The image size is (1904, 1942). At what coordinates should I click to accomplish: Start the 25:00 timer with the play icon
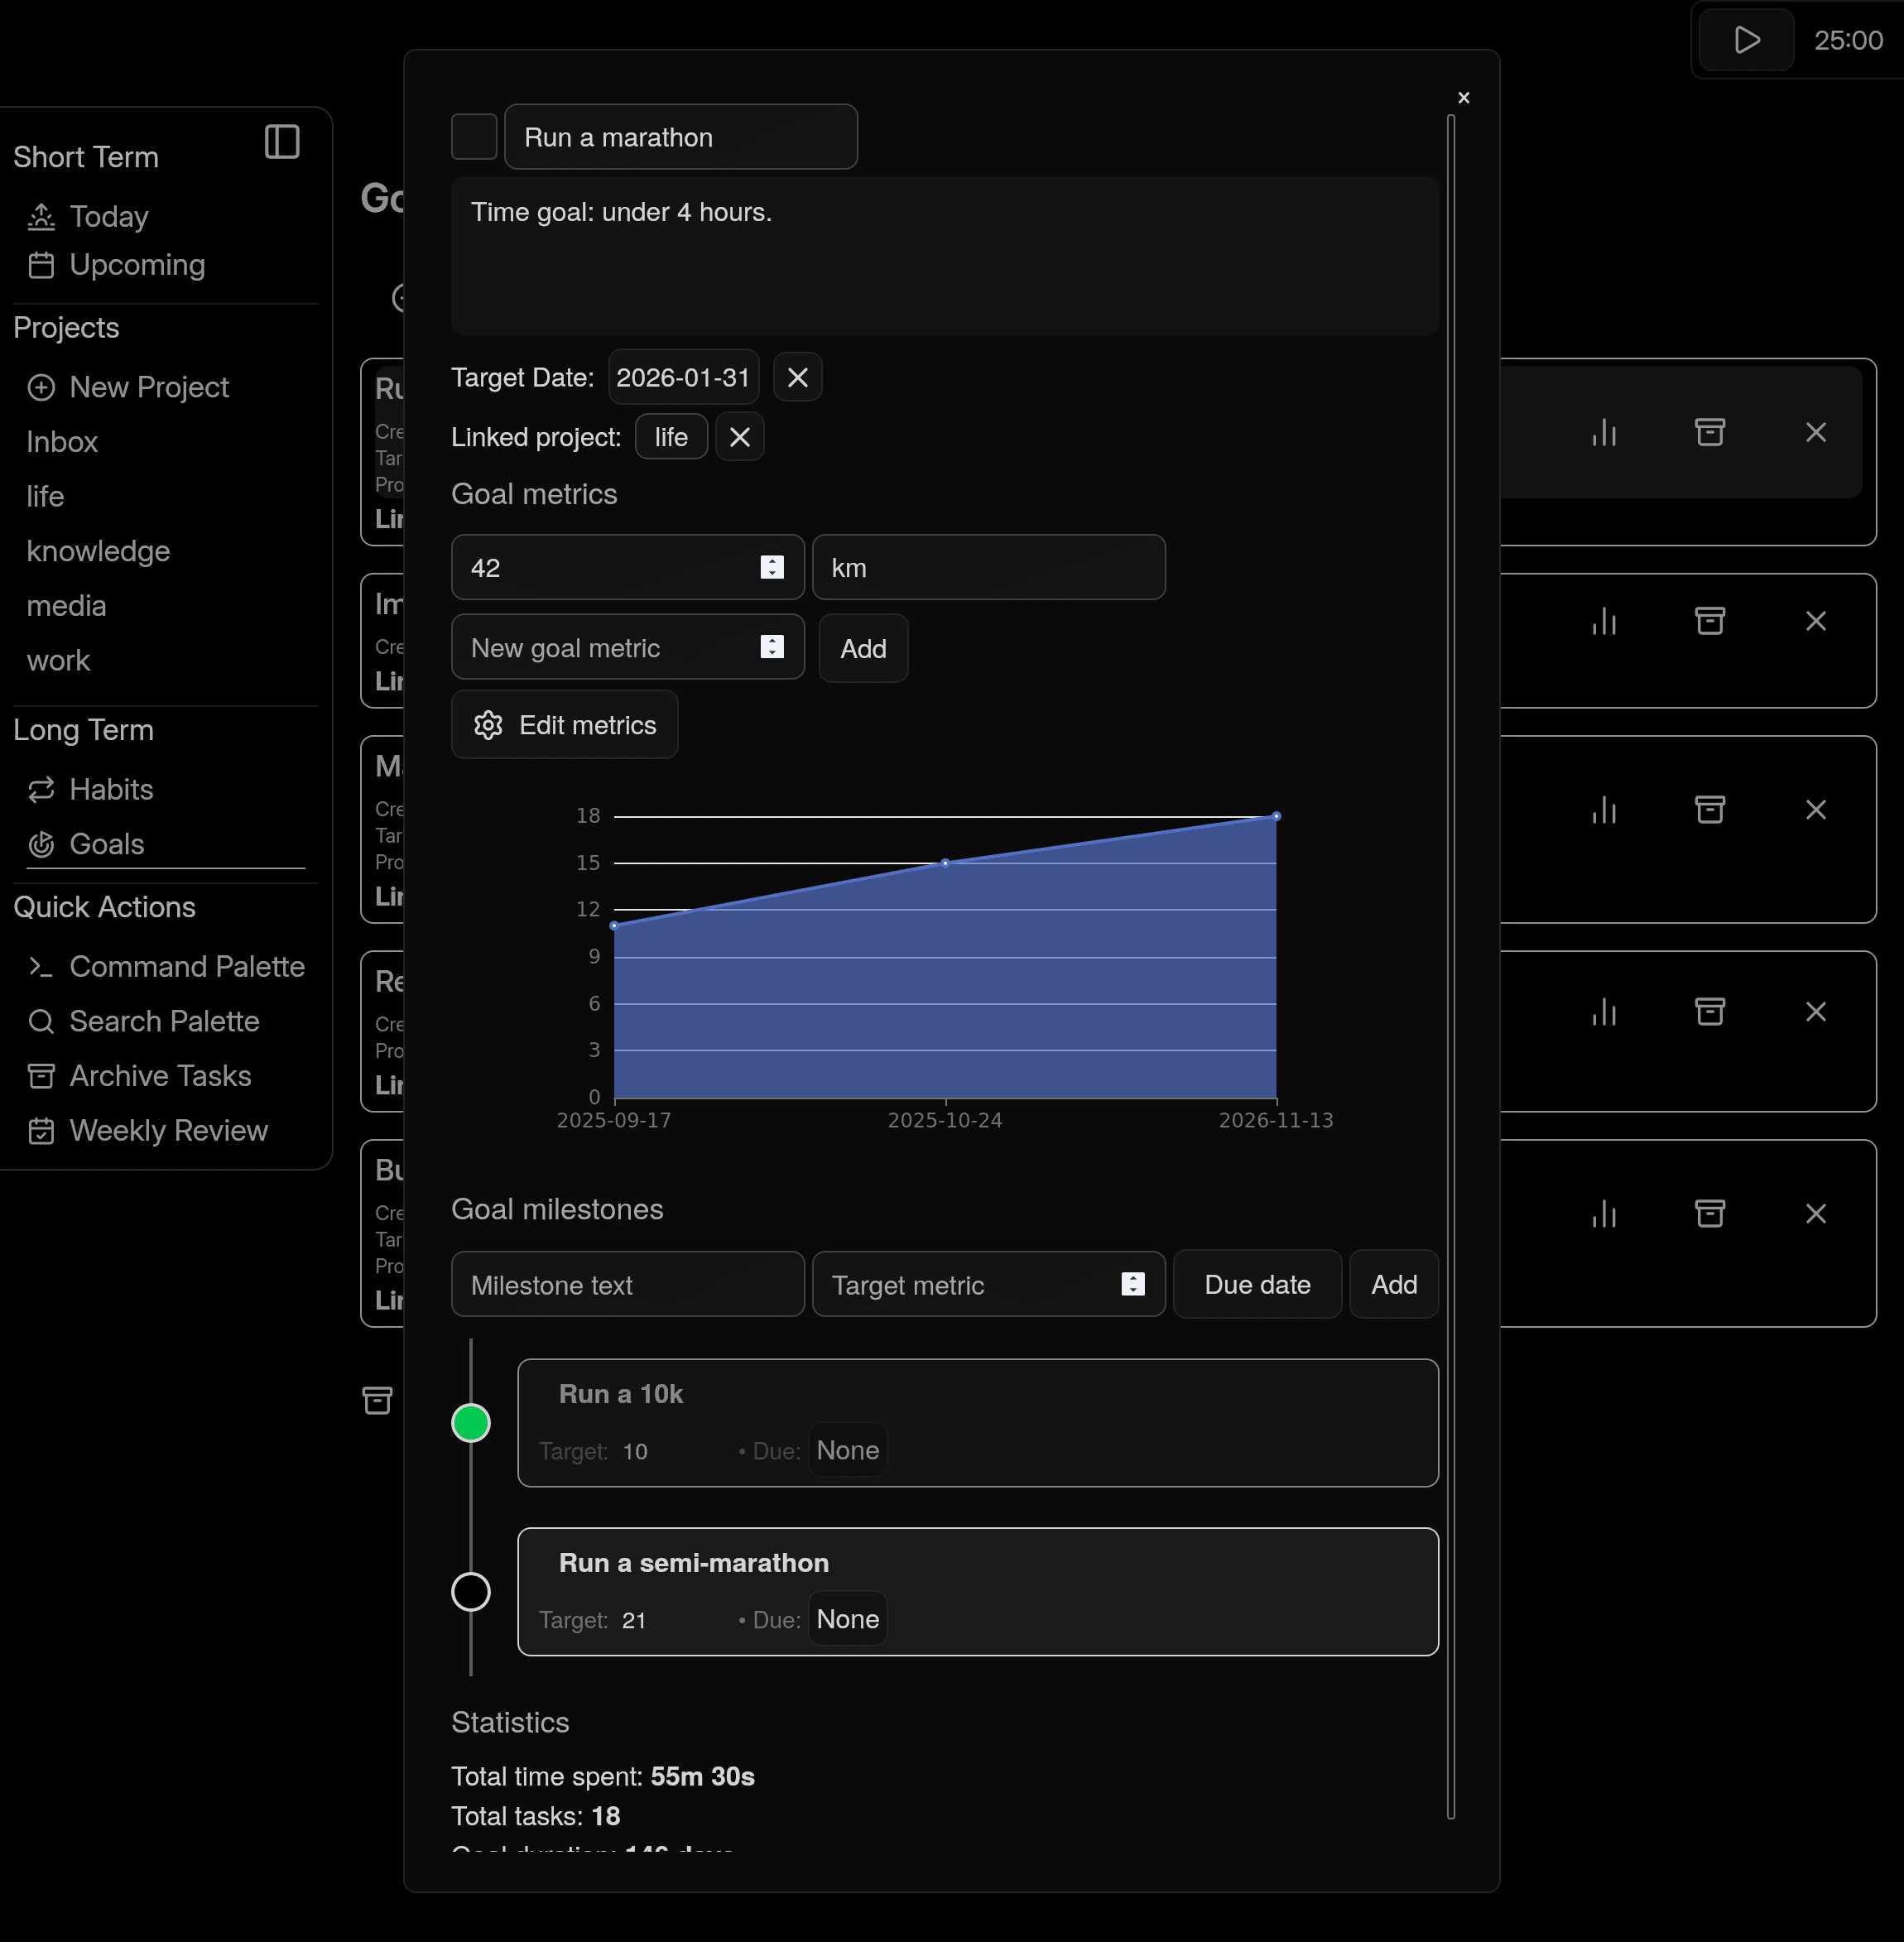click(1745, 40)
